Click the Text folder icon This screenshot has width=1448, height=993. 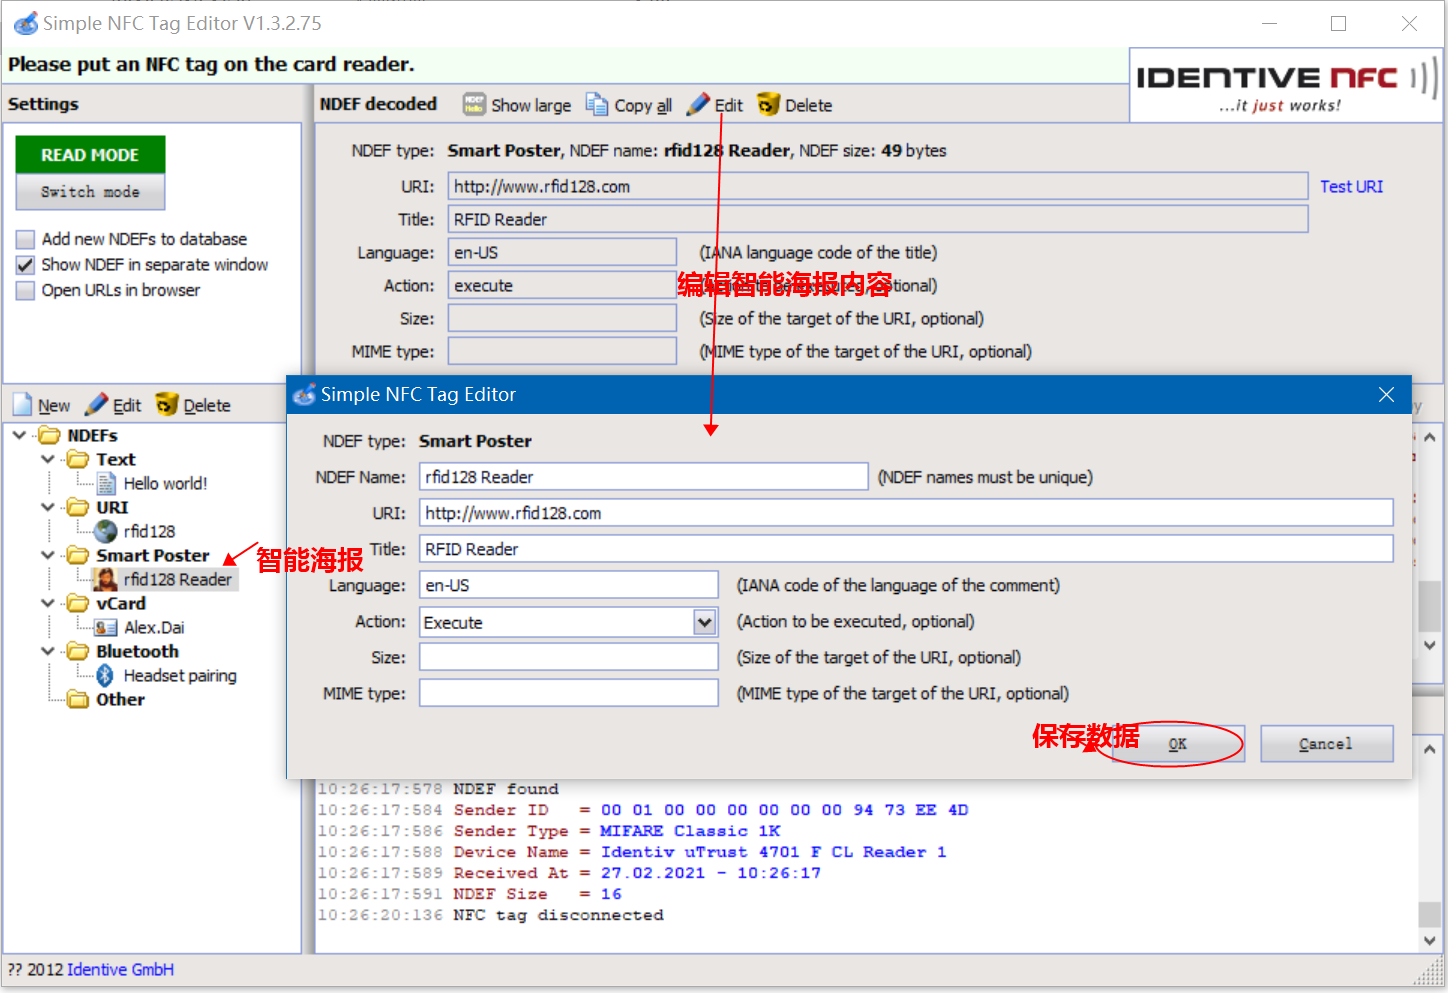point(78,459)
